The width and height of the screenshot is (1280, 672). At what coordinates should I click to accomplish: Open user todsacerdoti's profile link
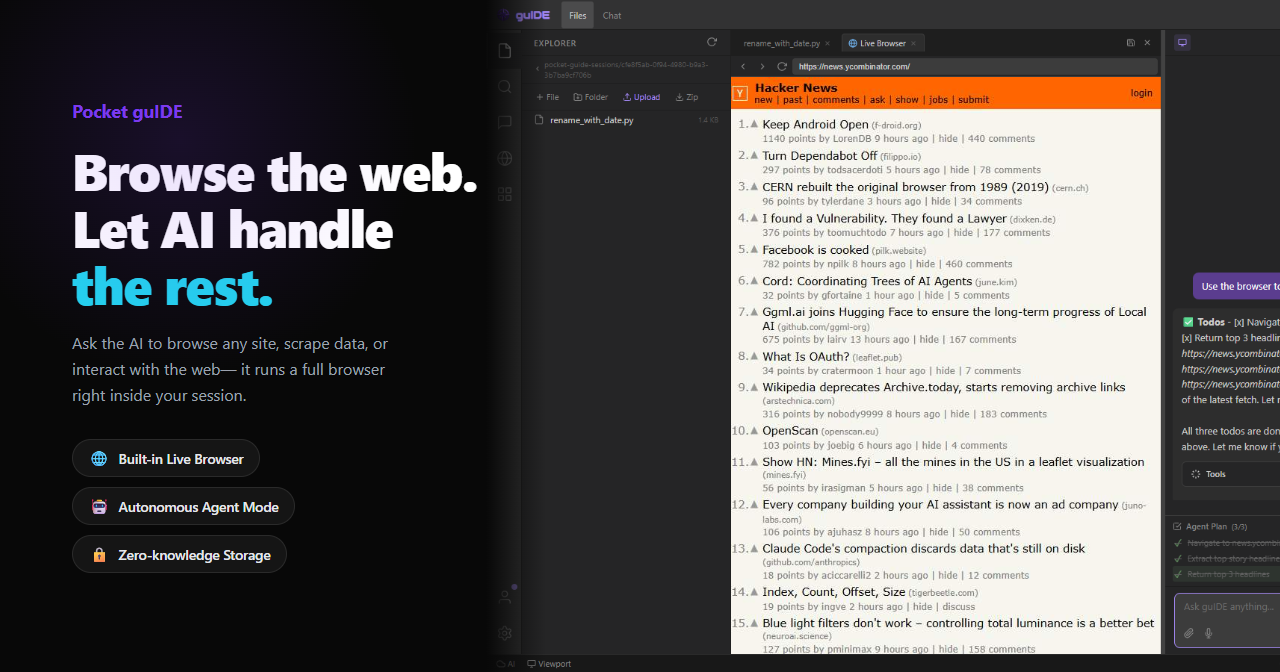855,170
